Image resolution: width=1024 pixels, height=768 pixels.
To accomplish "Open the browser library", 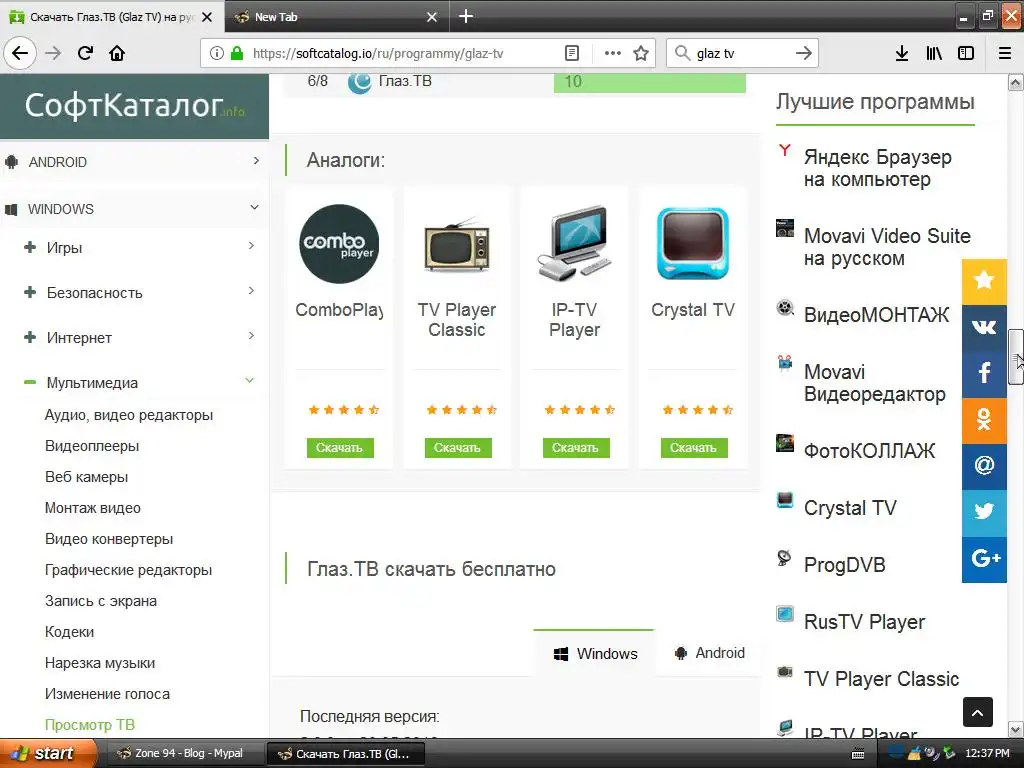I will [934, 53].
